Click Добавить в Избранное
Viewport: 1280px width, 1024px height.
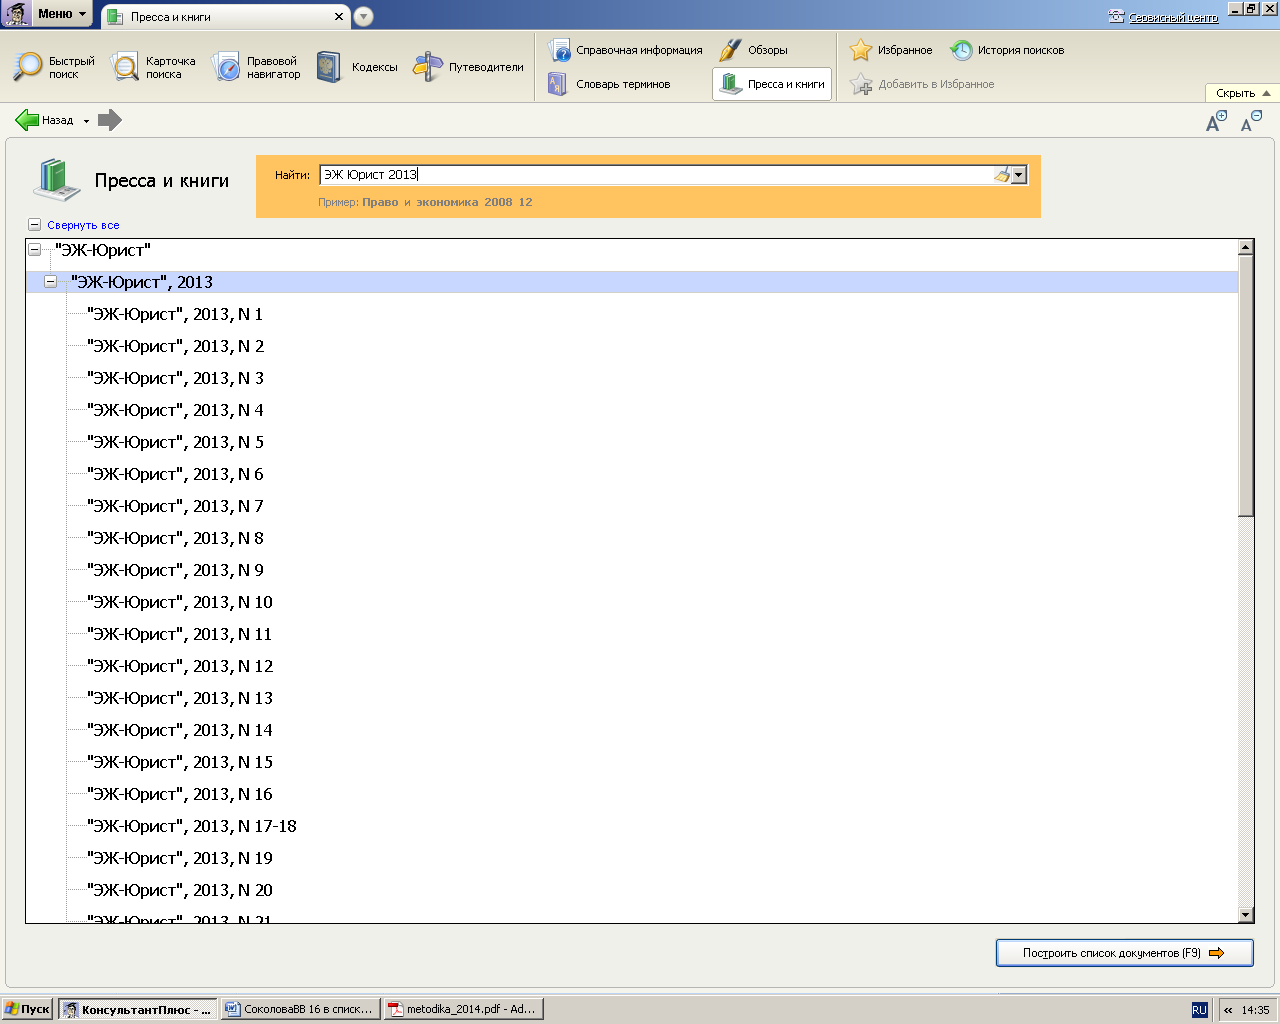[x=921, y=84]
